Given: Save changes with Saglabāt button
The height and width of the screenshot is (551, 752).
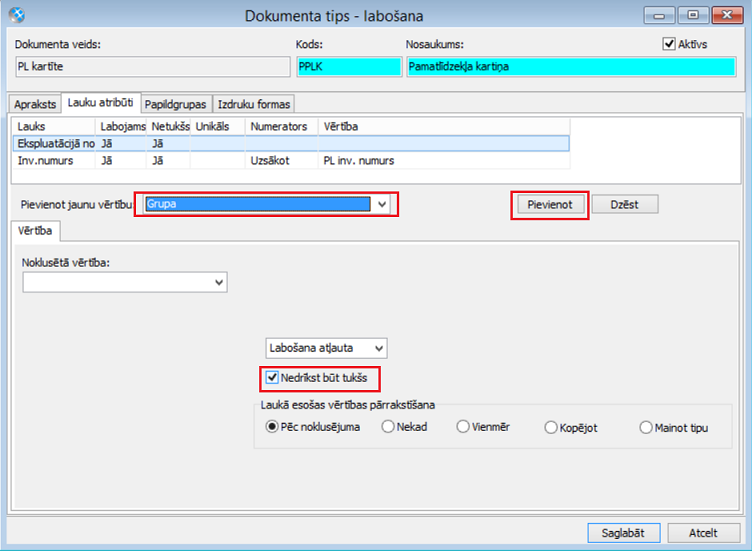Looking at the screenshot, I should coord(623,533).
